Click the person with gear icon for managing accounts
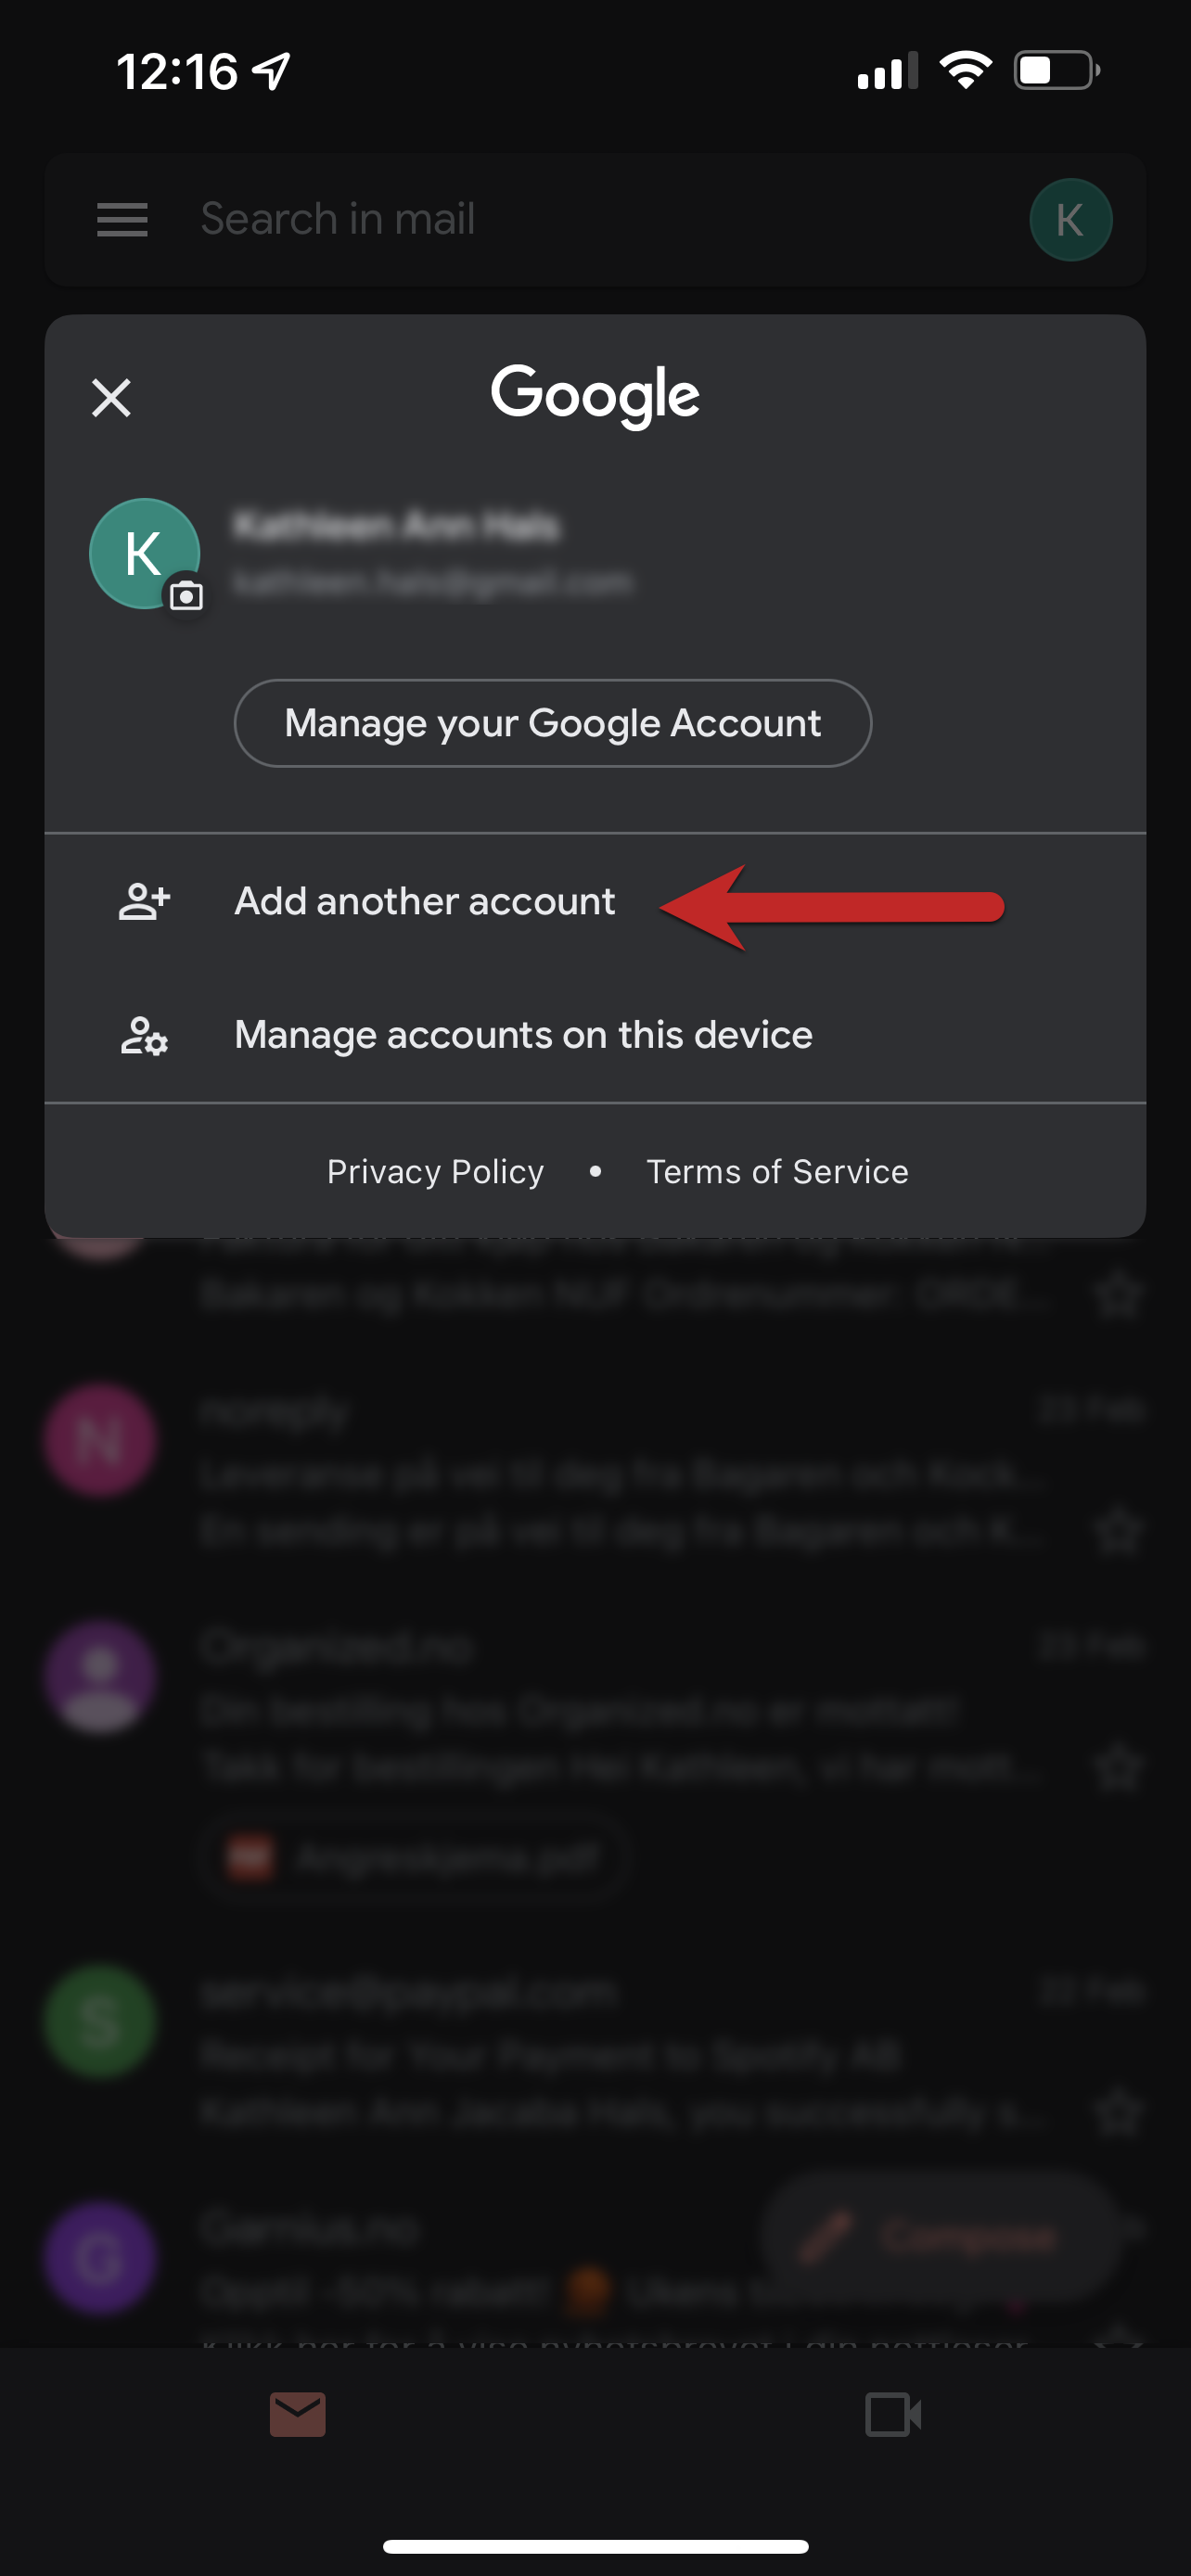Image resolution: width=1191 pixels, height=2576 pixels. coord(143,1037)
